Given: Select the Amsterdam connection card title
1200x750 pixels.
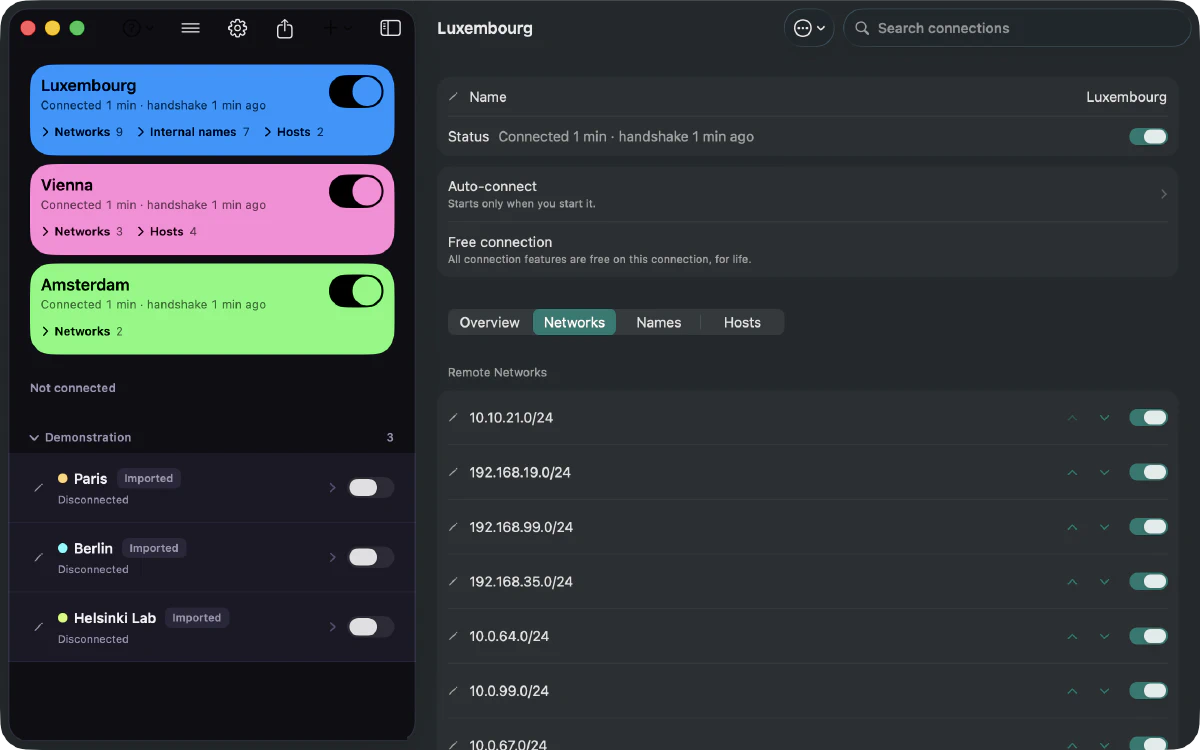Looking at the screenshot, I should point(85,285).
